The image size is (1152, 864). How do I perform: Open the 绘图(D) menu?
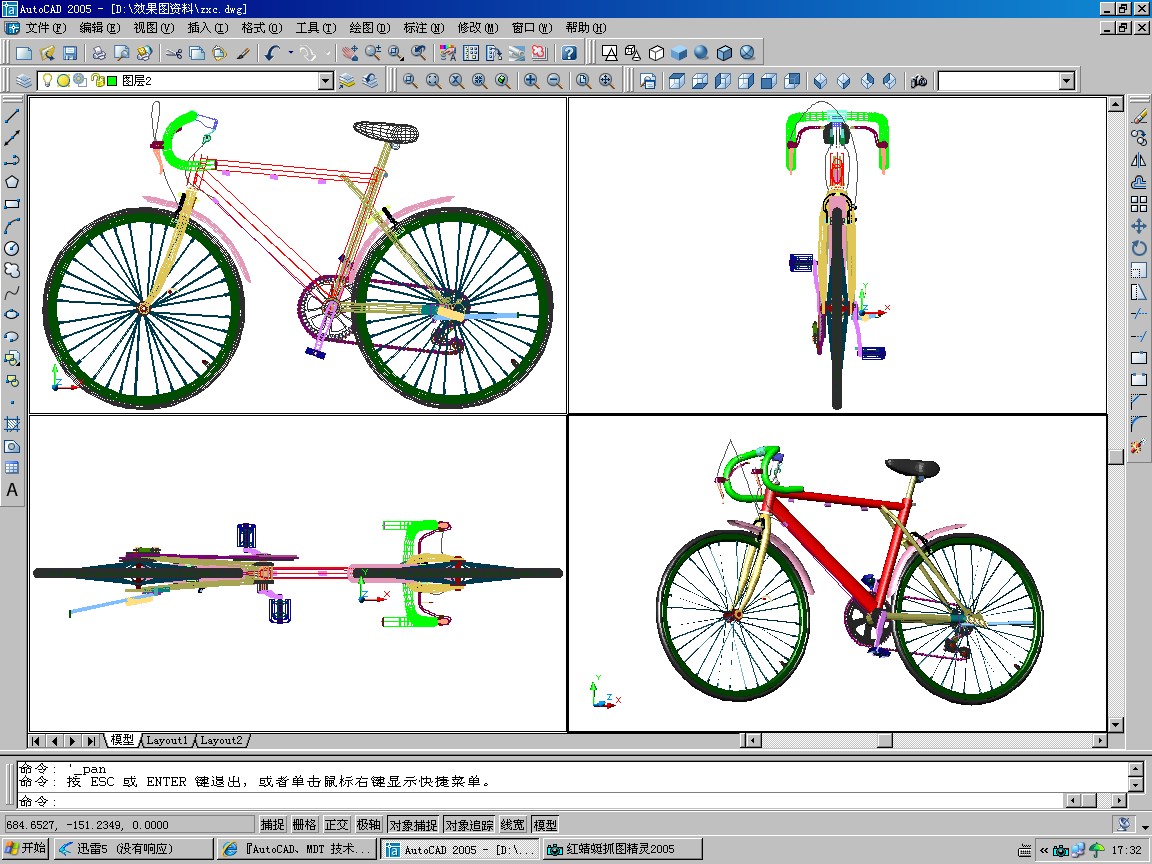tap(370, 28)
